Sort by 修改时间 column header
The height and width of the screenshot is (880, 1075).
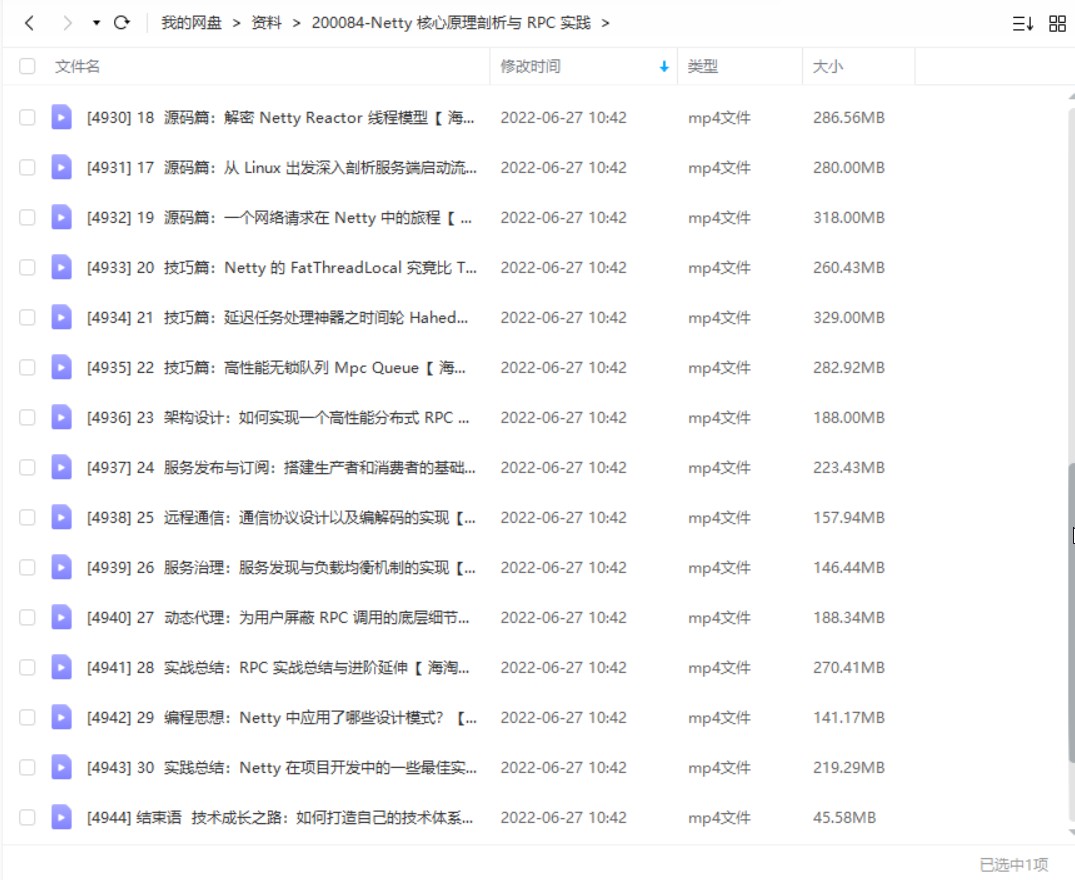pyautogui.click(x=530, y=66)
